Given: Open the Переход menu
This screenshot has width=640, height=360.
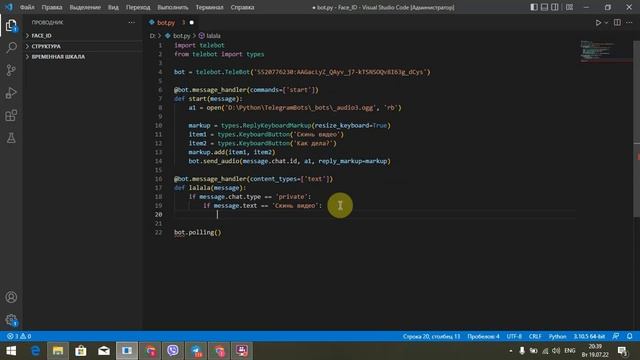Looking at the screenshot, I should [138, 7].
